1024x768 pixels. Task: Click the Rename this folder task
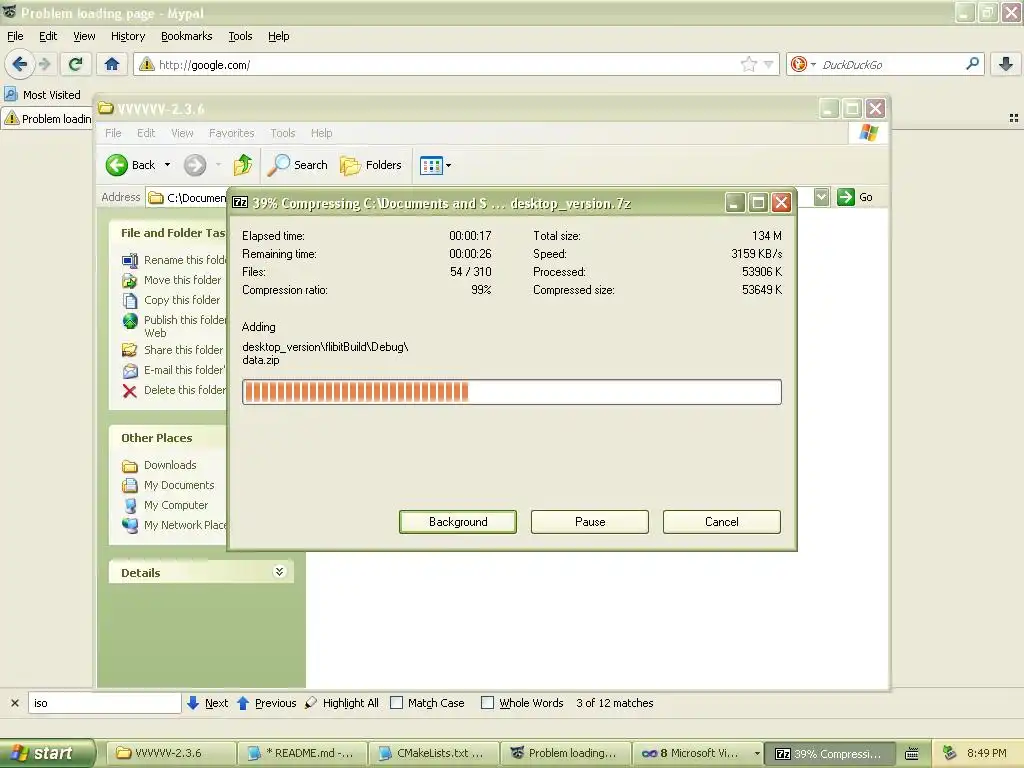coord(175,260)
